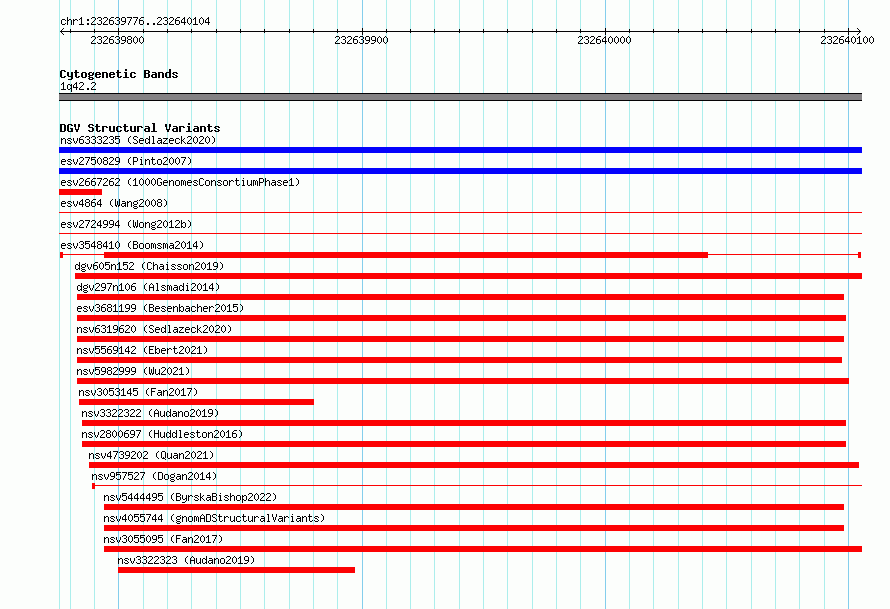
Task: Select the esv4864 (Wang2008) label
Action: [x=114, y=203]
